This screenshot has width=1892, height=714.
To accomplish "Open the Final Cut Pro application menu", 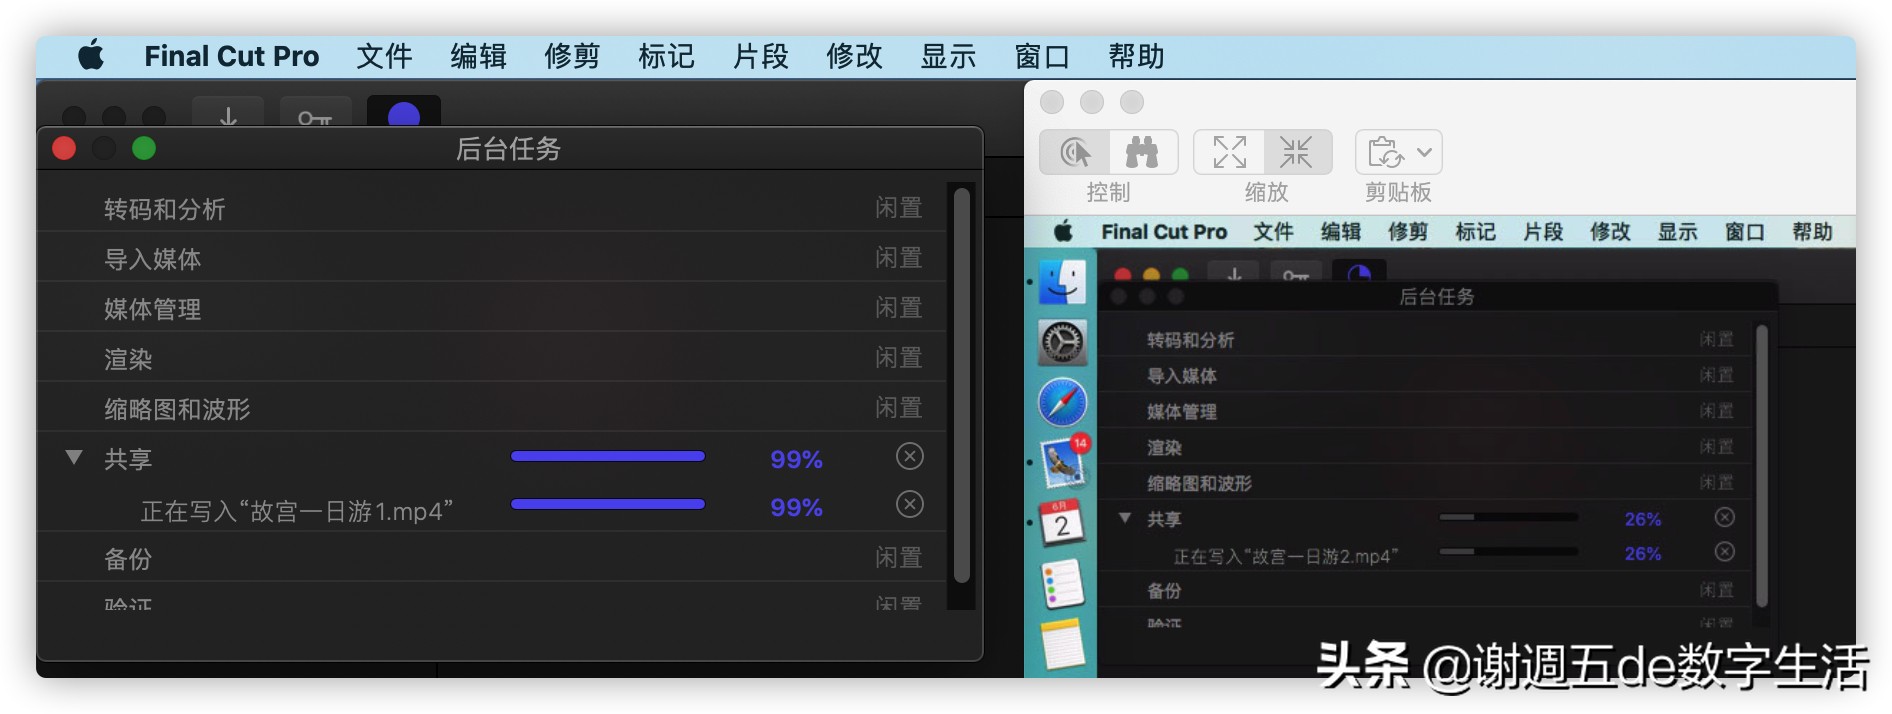I will [231, 56].
